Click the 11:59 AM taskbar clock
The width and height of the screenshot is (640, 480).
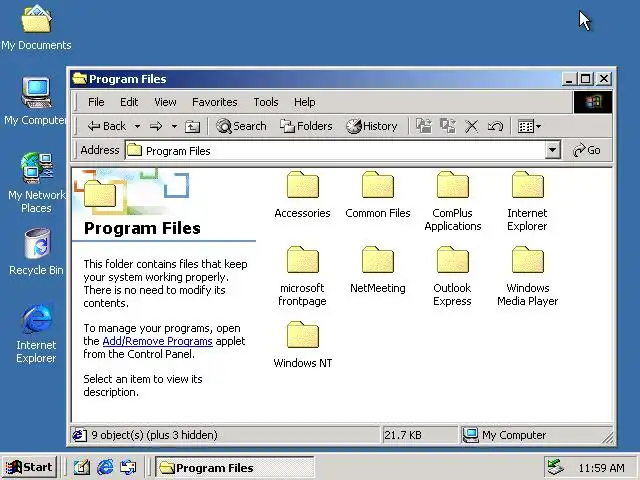coord(602,468)
